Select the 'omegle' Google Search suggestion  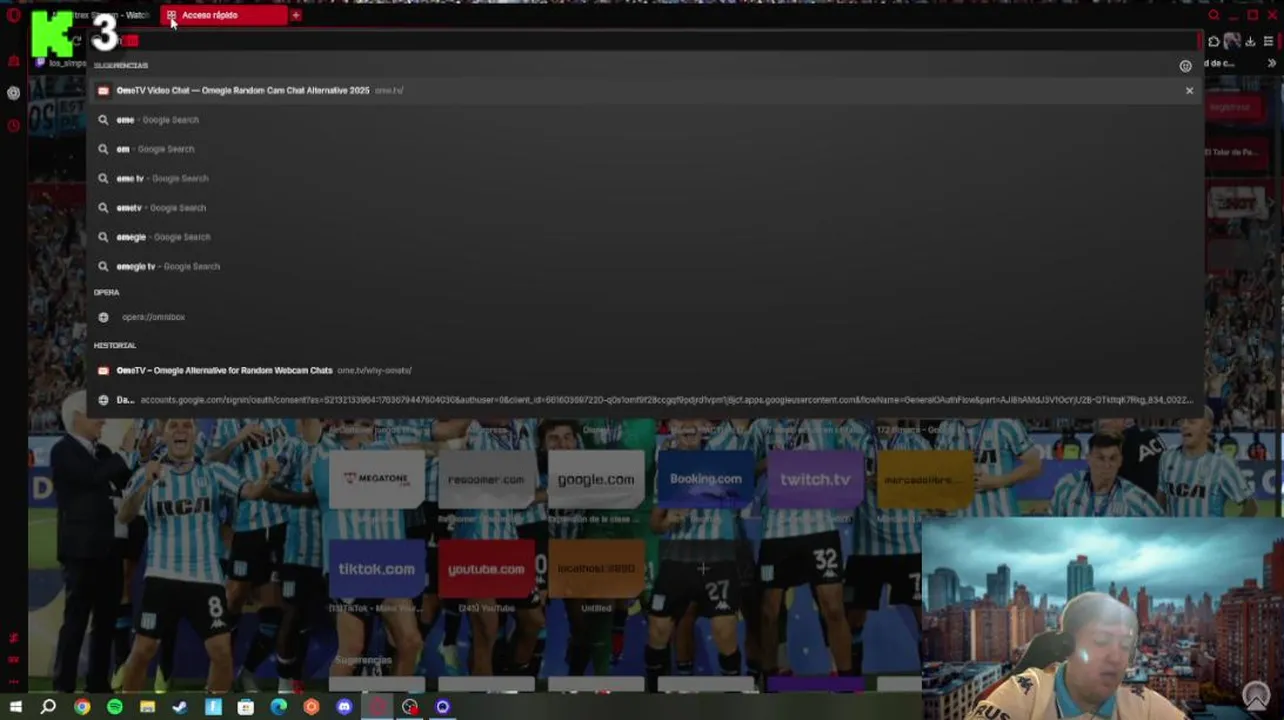pos(645,237)
